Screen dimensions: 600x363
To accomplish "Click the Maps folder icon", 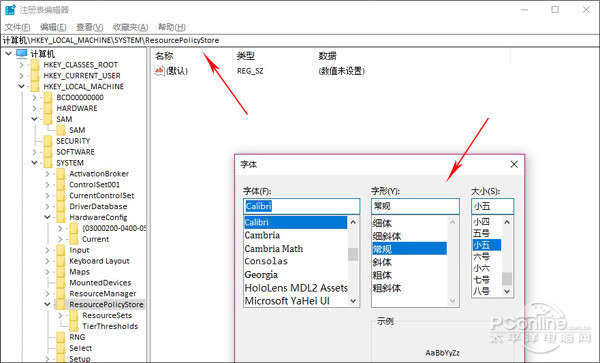I will point(61,272).
